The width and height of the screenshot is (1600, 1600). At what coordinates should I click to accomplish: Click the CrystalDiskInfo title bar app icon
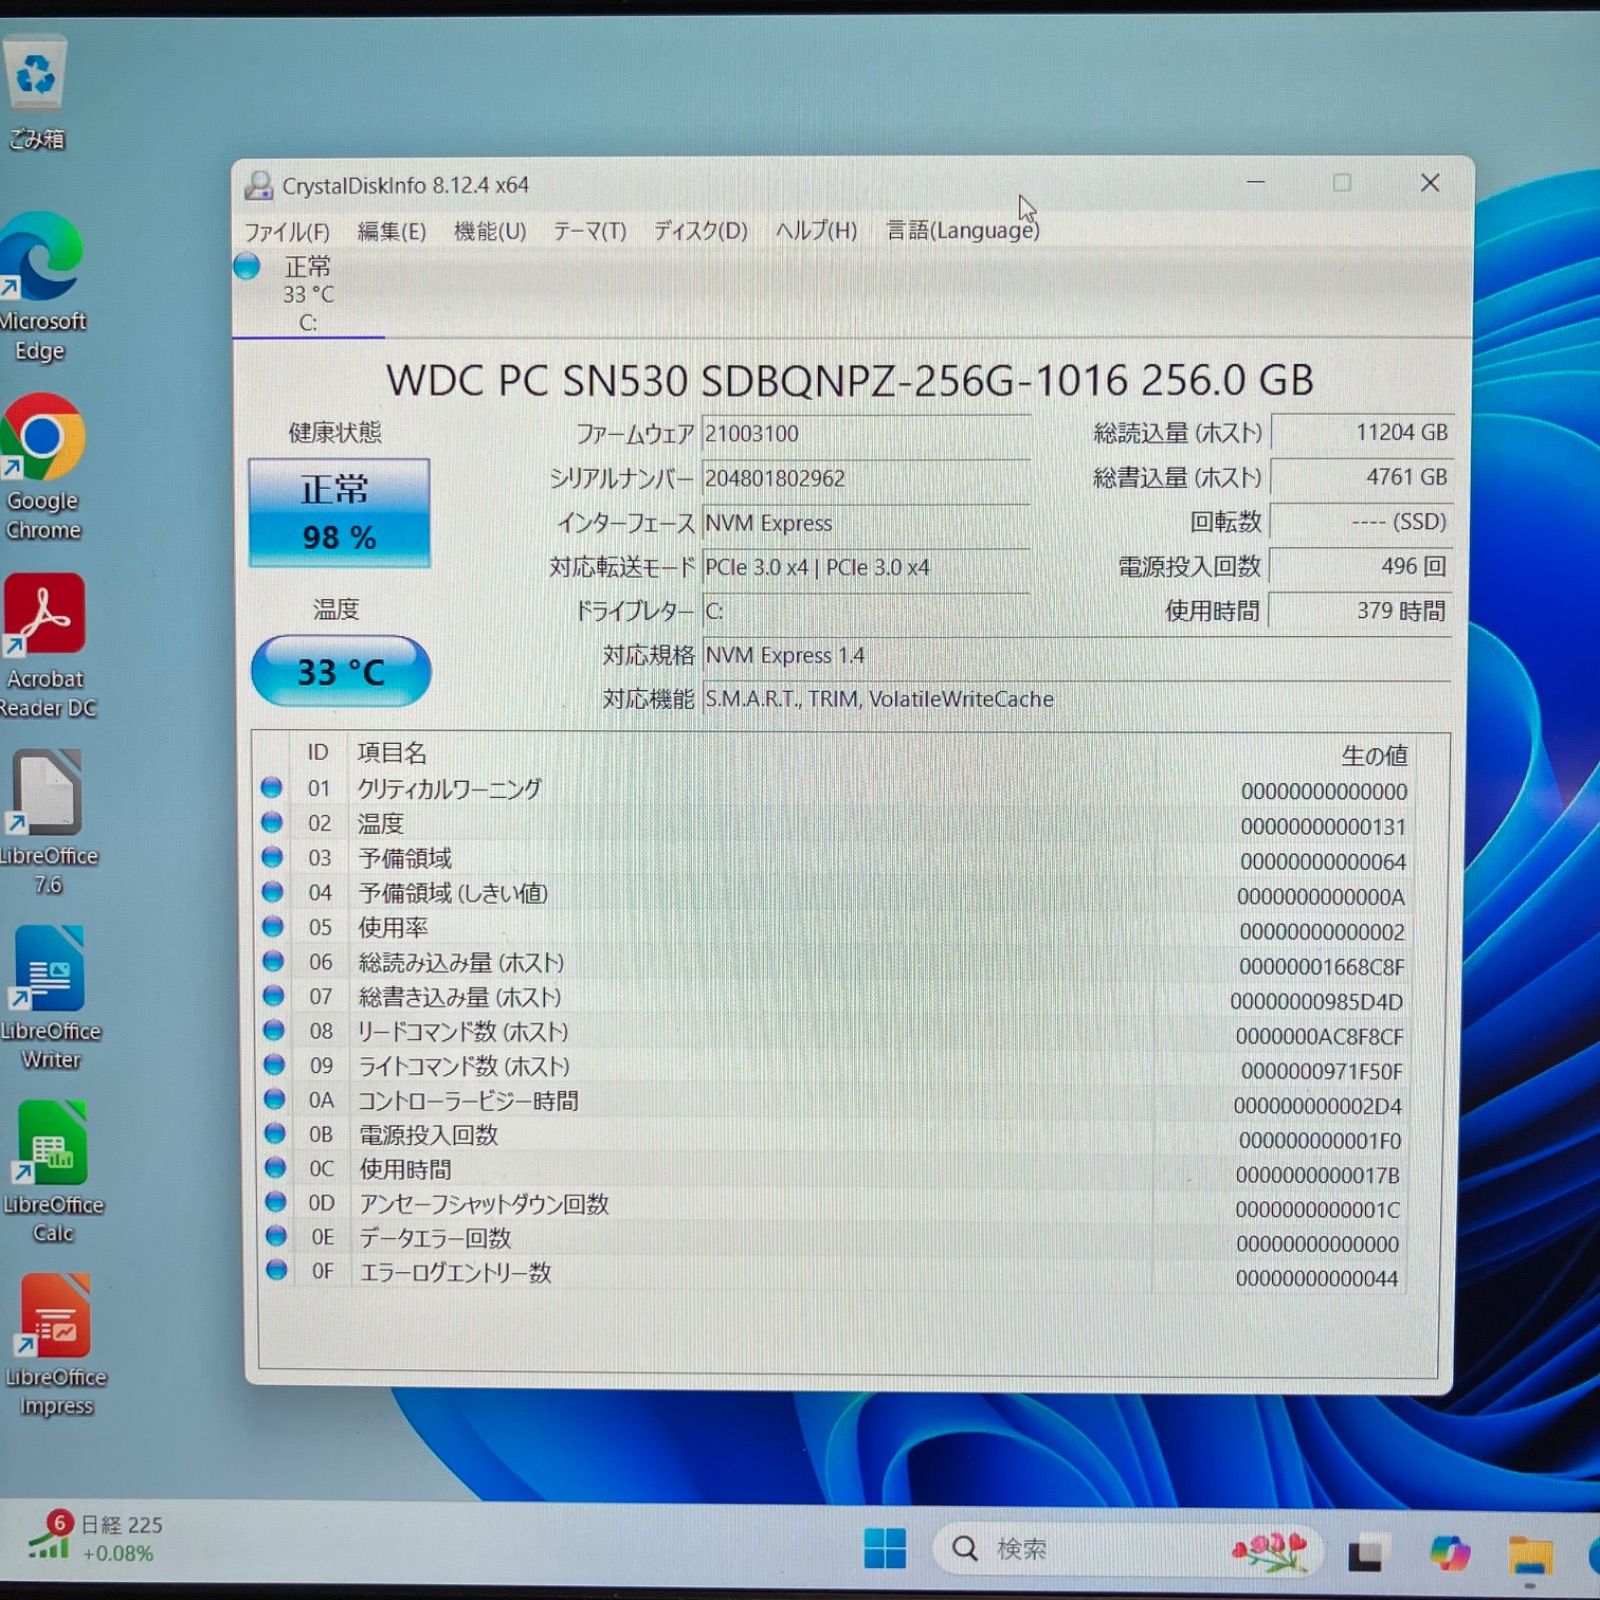[259, 185]
